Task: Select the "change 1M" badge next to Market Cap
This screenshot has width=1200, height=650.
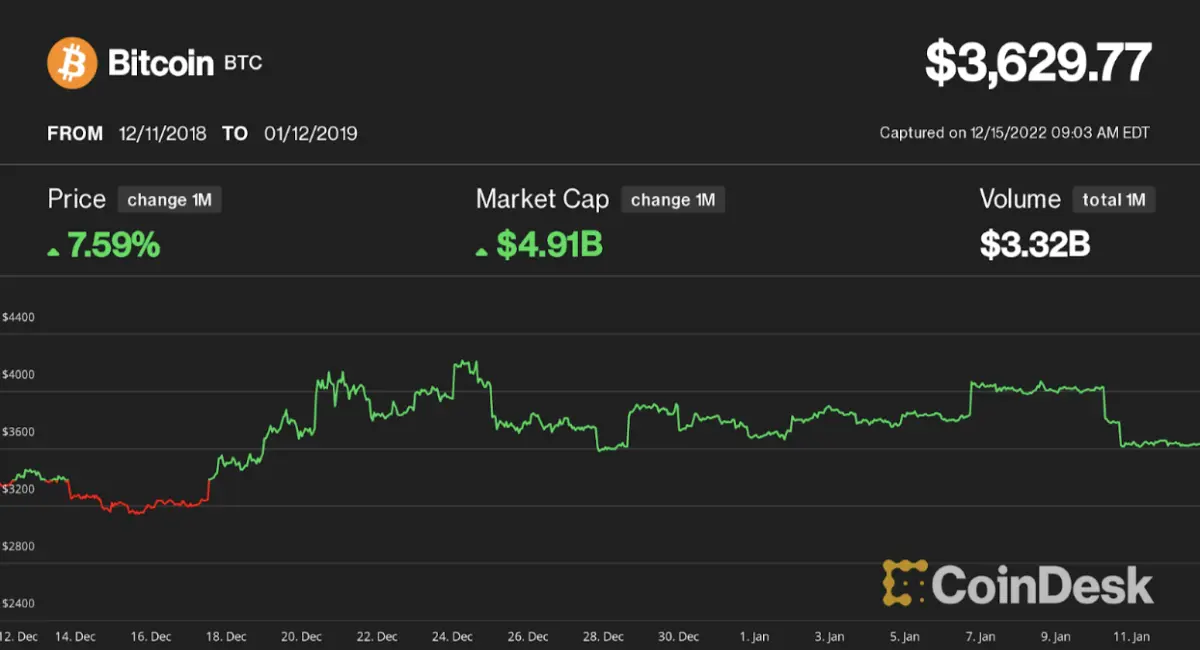Action: tap(673, 200)
